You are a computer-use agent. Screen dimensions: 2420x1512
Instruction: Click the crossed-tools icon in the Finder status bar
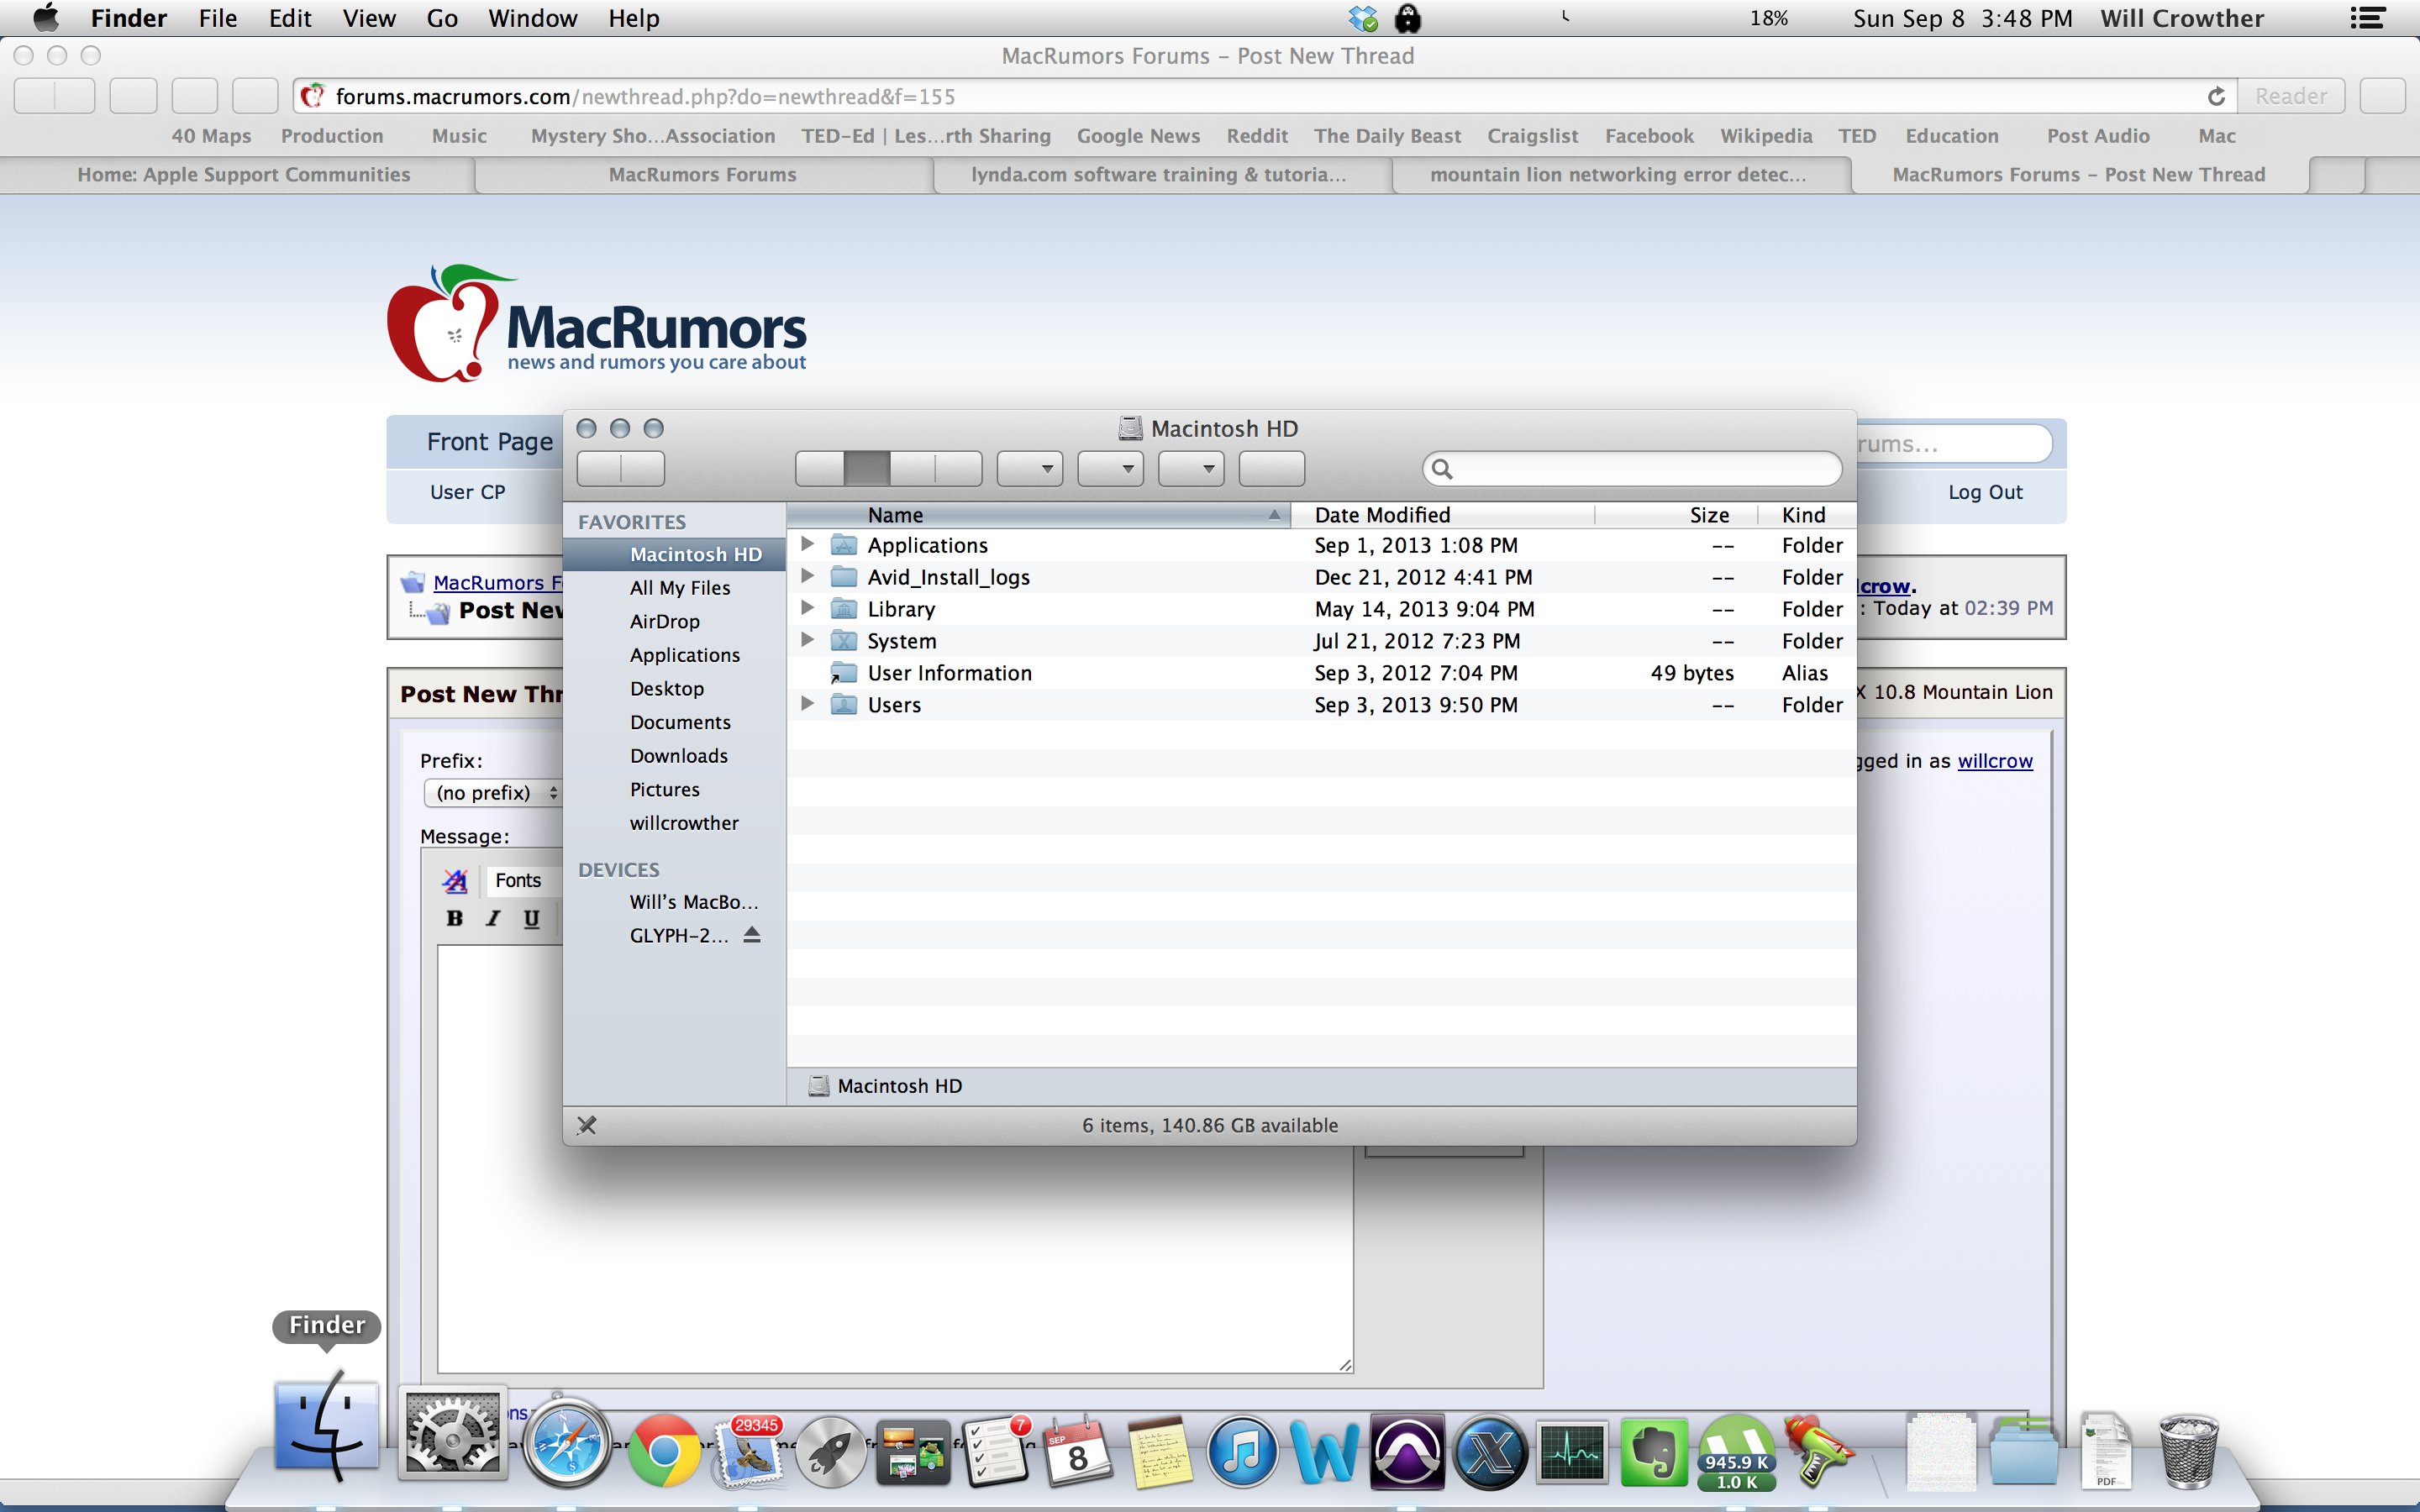587,1125
